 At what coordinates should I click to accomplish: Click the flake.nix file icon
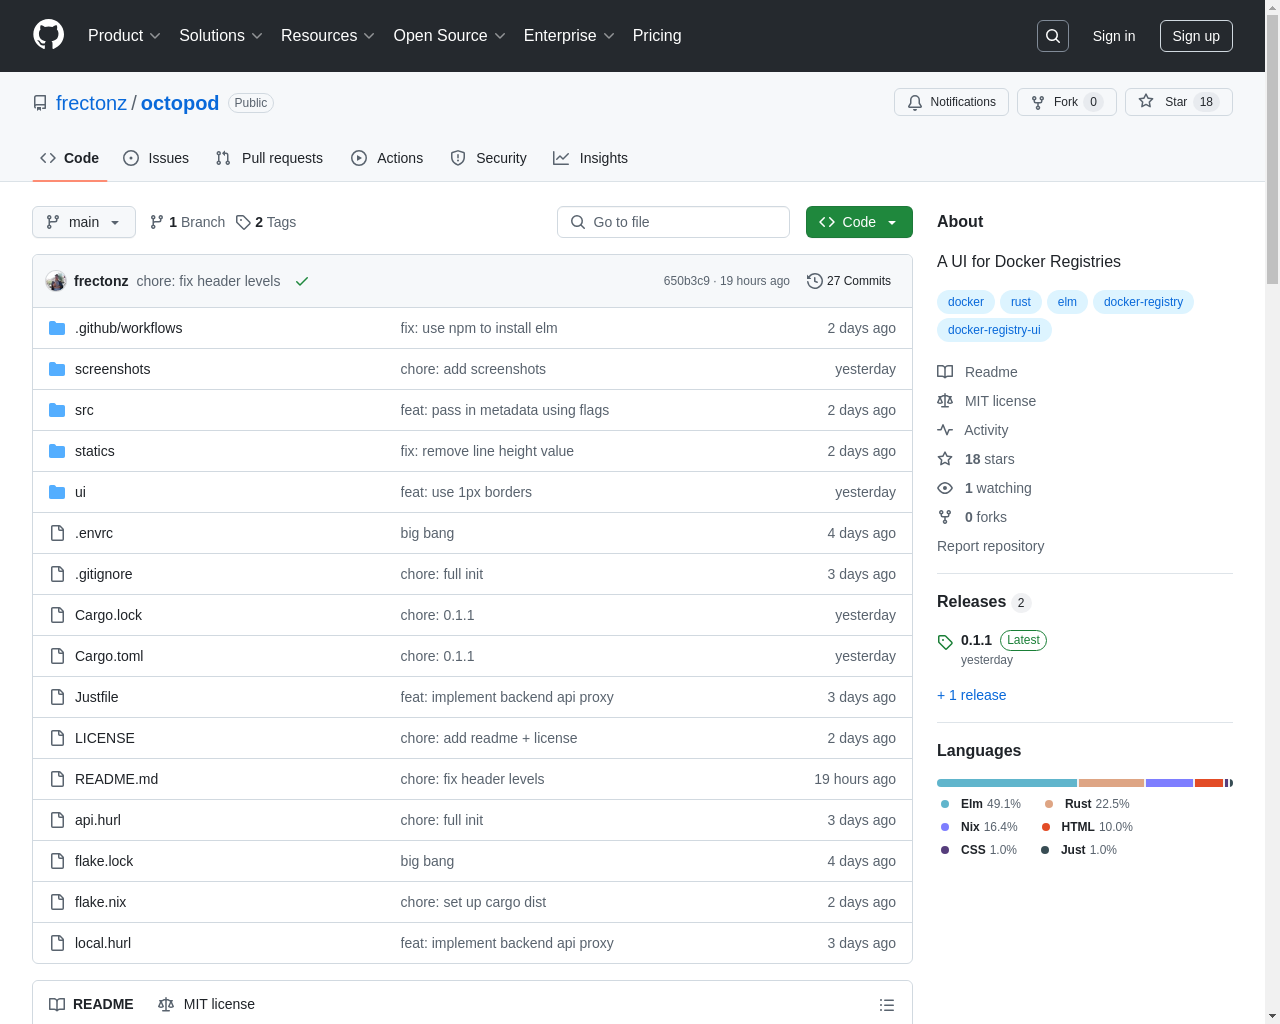tap(57, 902)
